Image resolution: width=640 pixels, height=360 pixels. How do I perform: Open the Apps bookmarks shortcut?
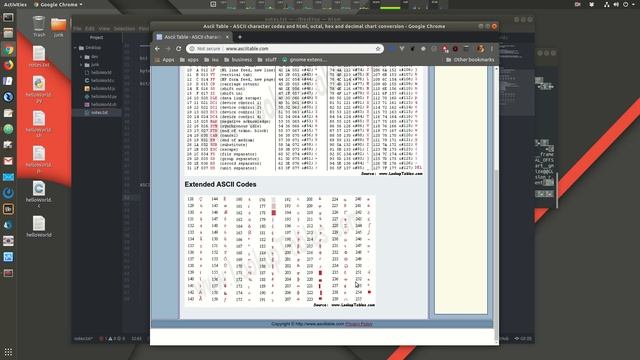pos(165,60)
